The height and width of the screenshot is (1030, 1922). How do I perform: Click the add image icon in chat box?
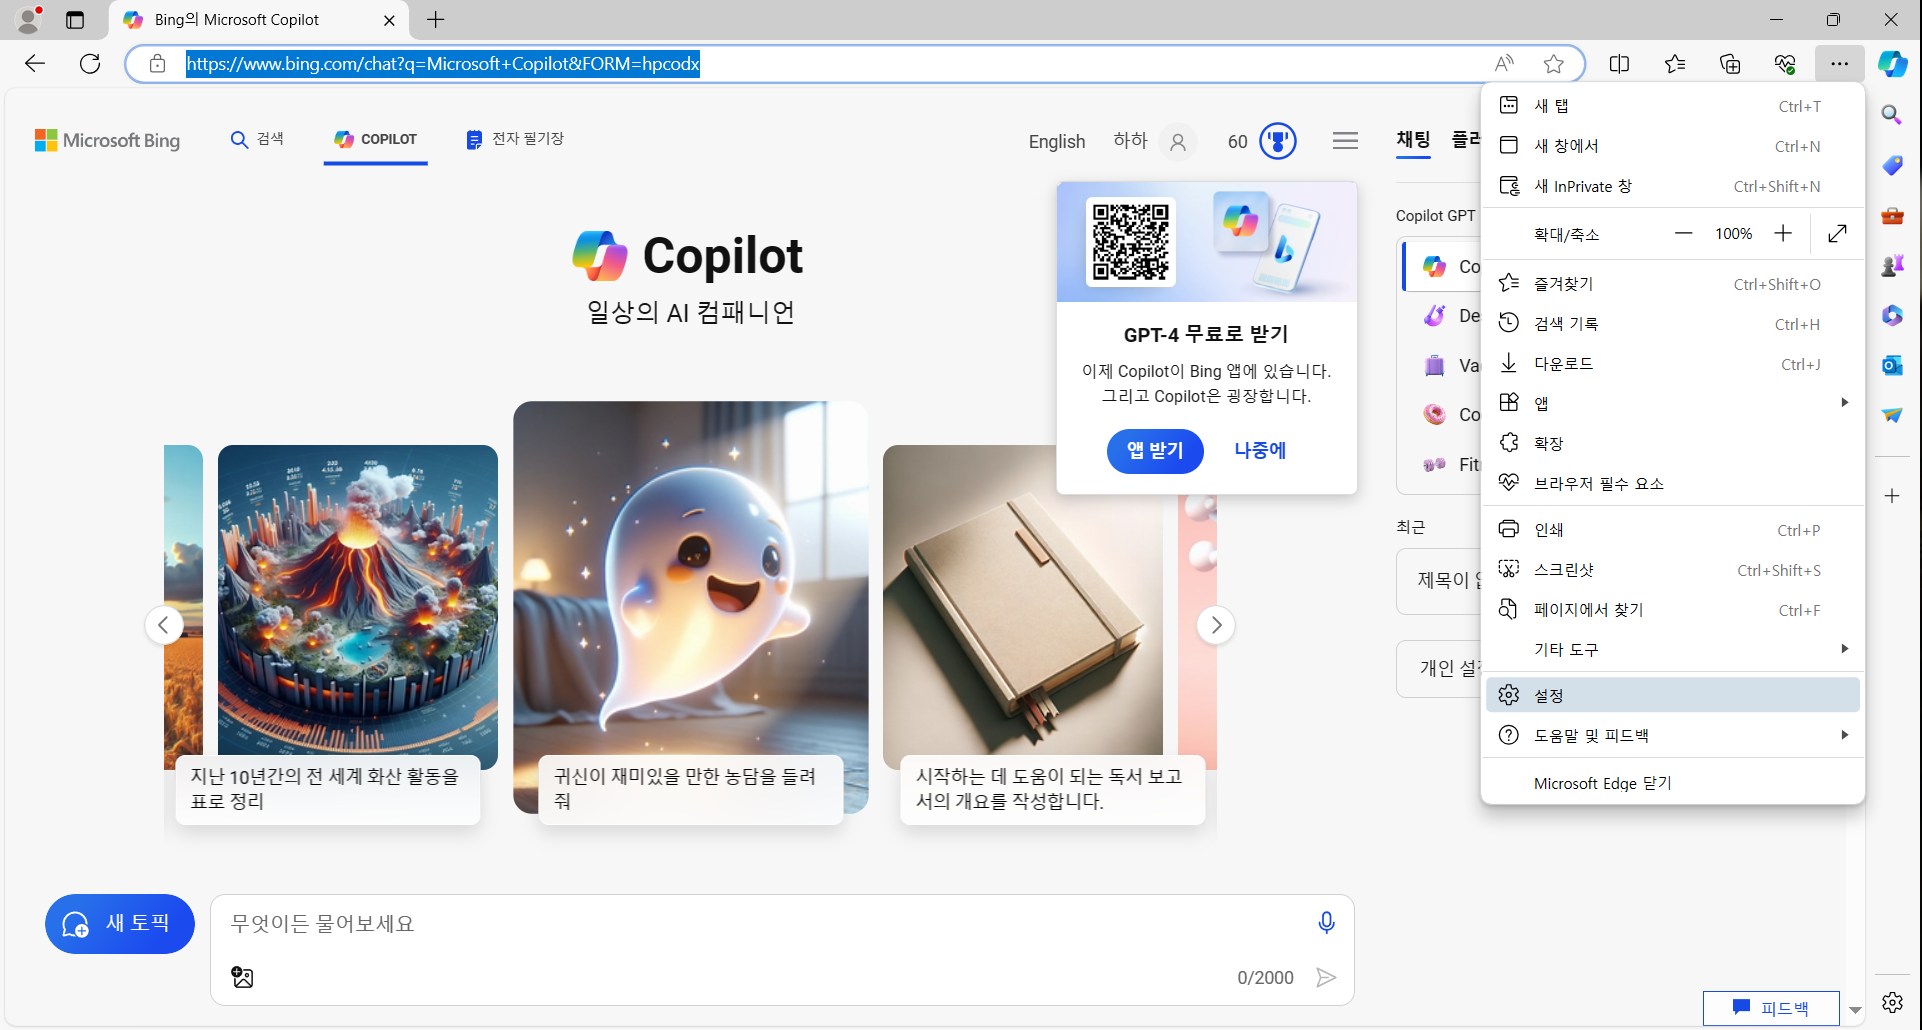[x=242, y=977]
